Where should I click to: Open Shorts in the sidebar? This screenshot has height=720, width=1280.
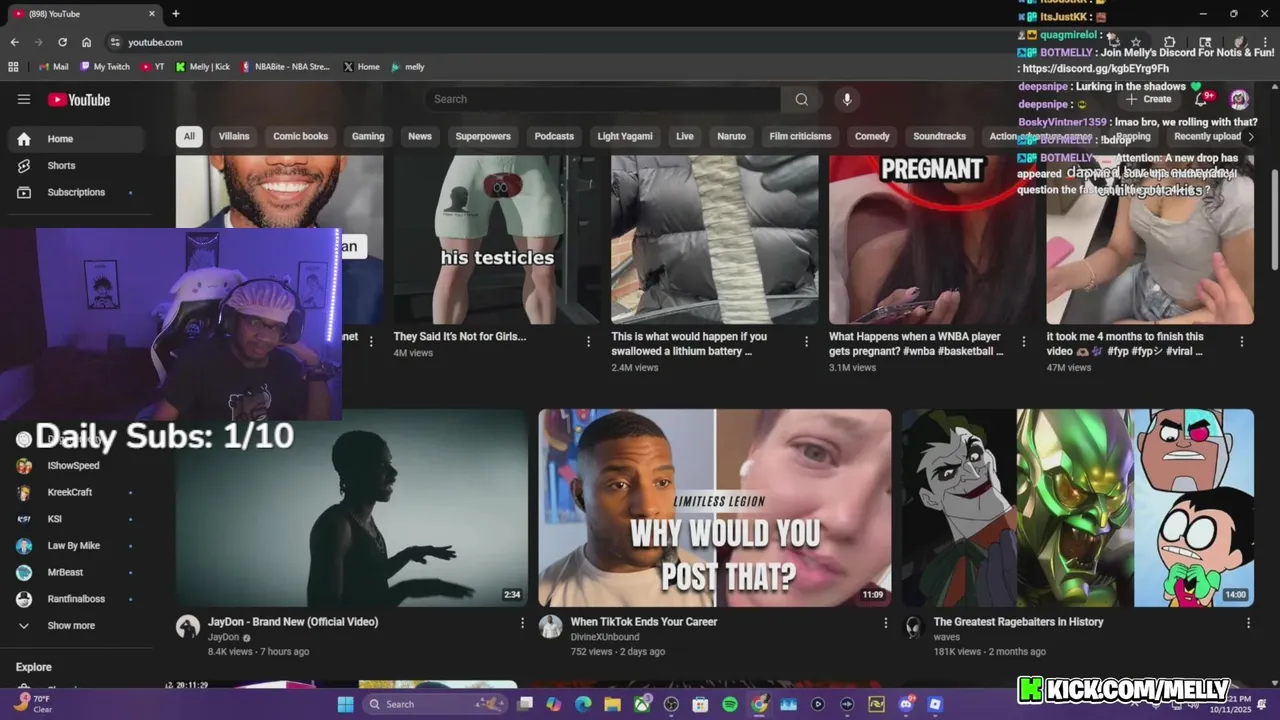[75, 166]
